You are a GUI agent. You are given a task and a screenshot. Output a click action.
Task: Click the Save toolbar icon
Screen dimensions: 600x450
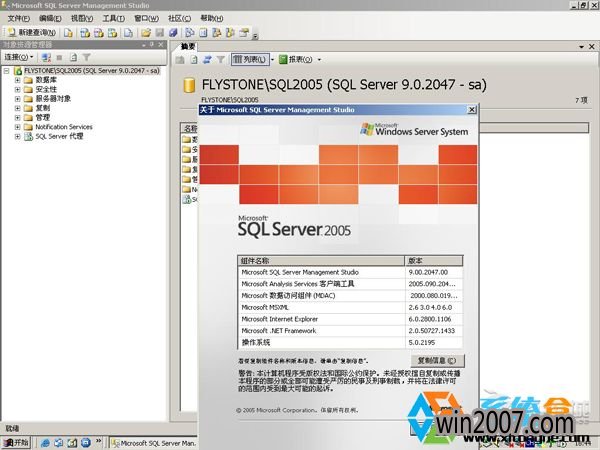(x=160, y=33)
